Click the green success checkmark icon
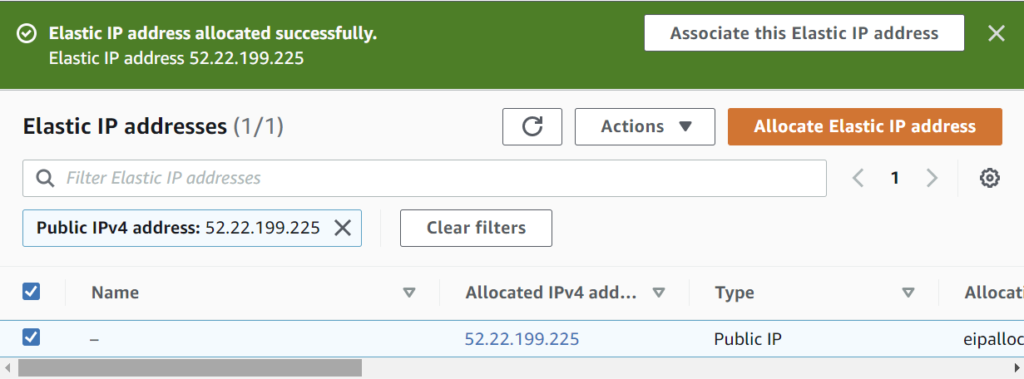Screen dimensions: 1024x379 tap(27, 34)
